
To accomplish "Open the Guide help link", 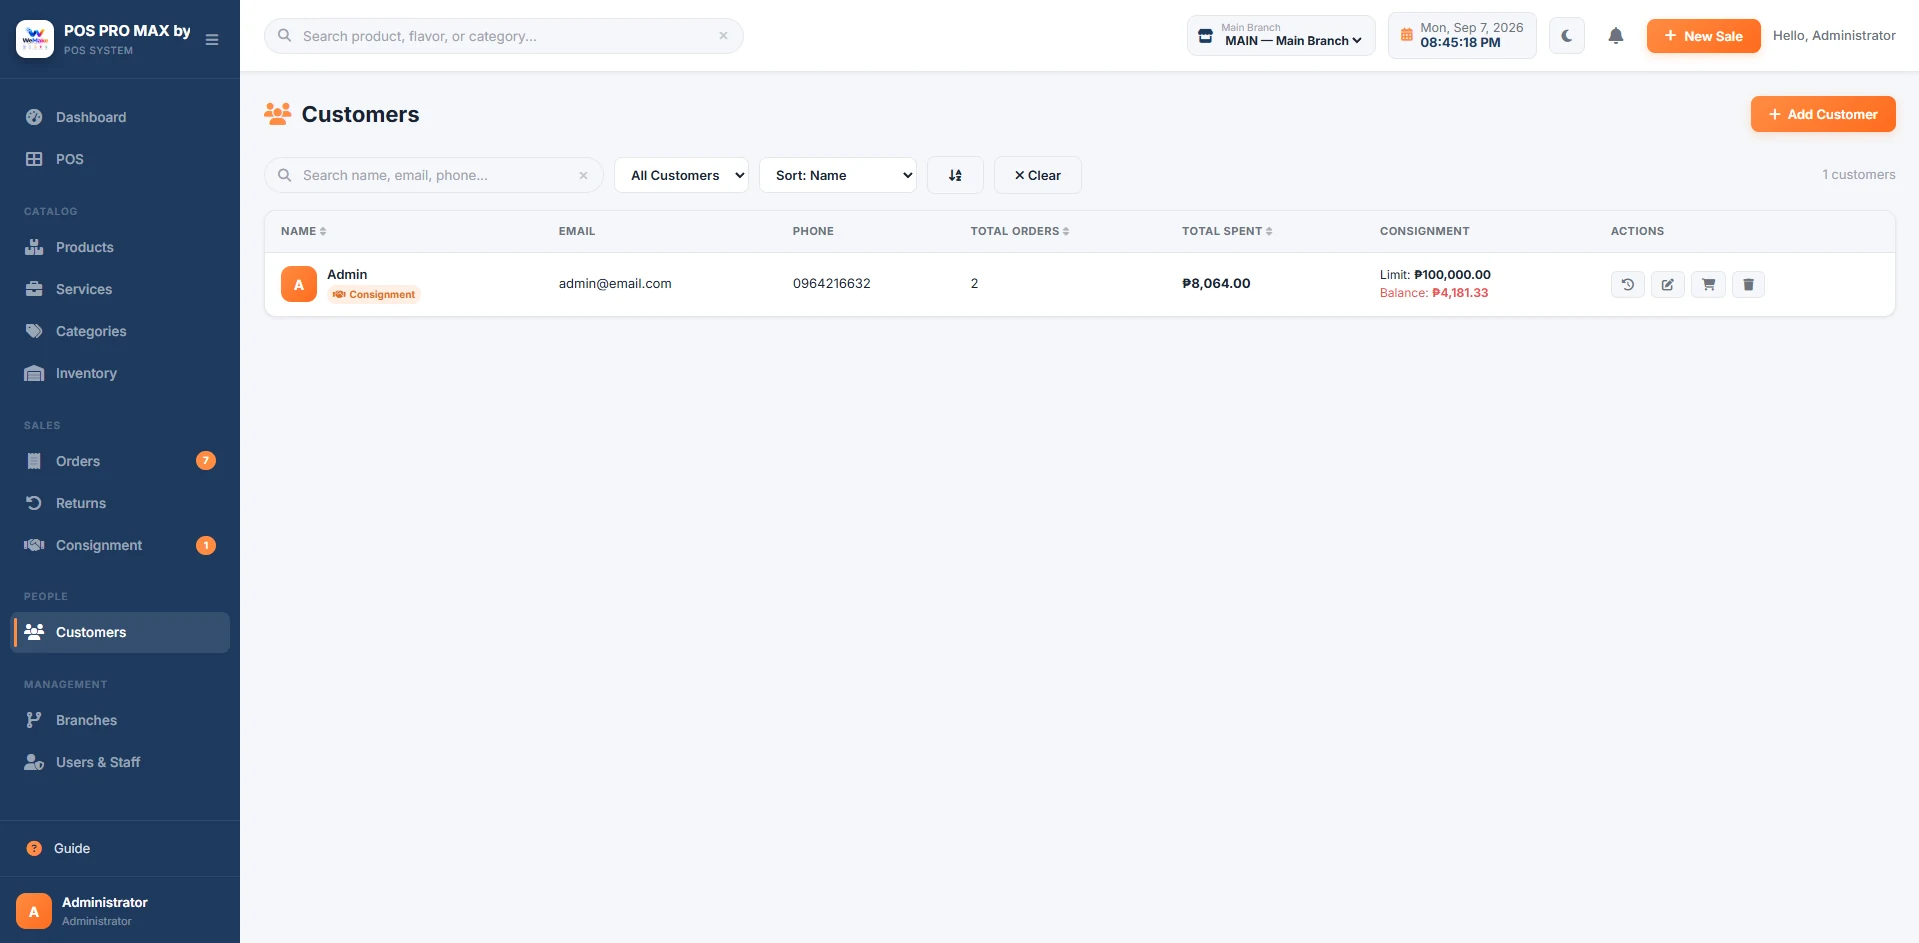I will [x=120, y=848].
